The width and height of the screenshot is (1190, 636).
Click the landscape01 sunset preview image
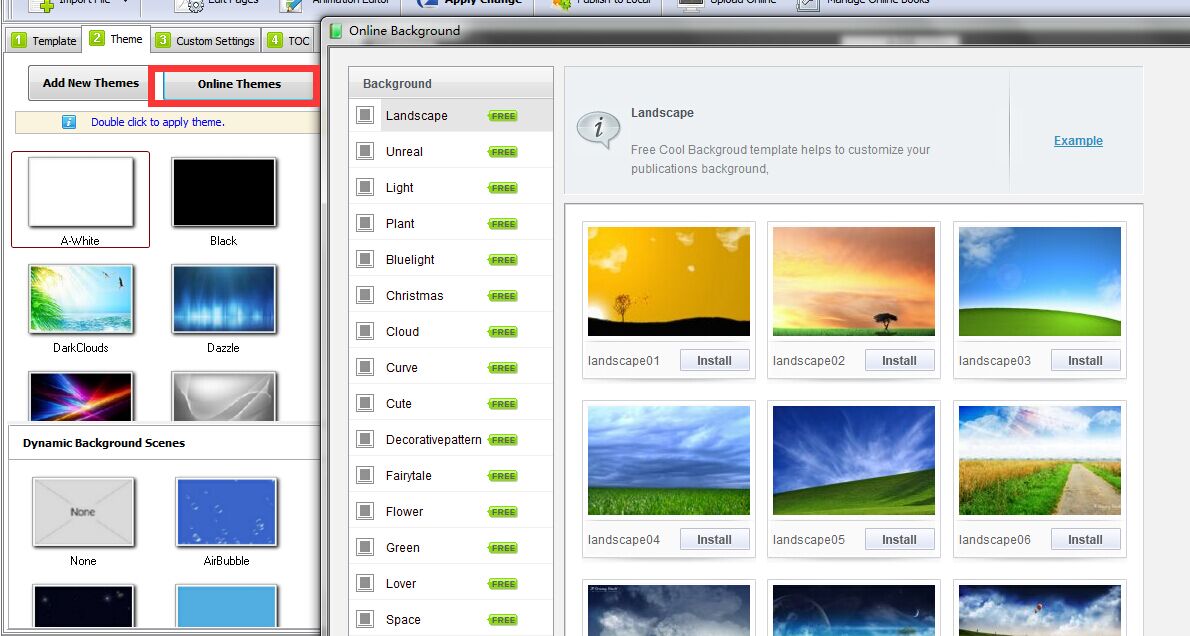click(669, 282)
